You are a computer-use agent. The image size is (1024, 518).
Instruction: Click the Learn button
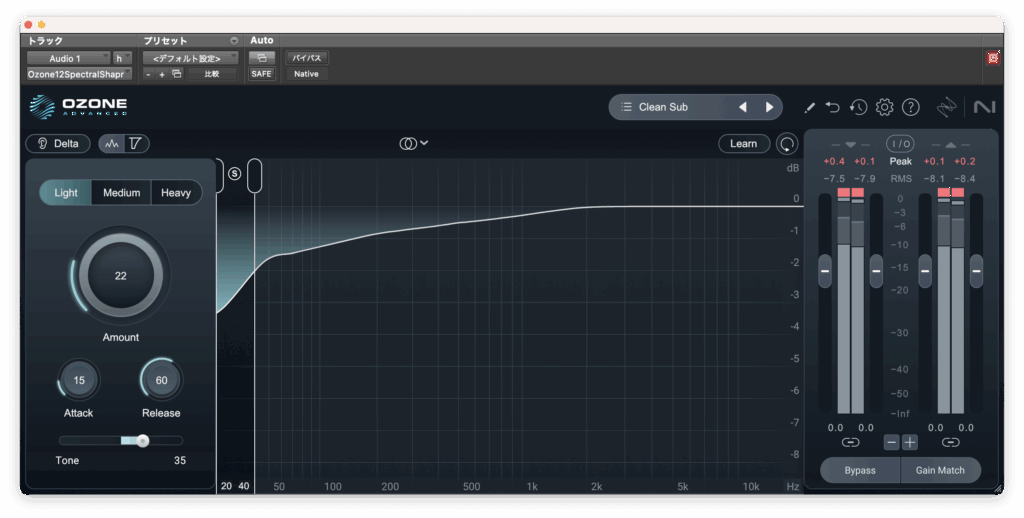pos(743,144)
